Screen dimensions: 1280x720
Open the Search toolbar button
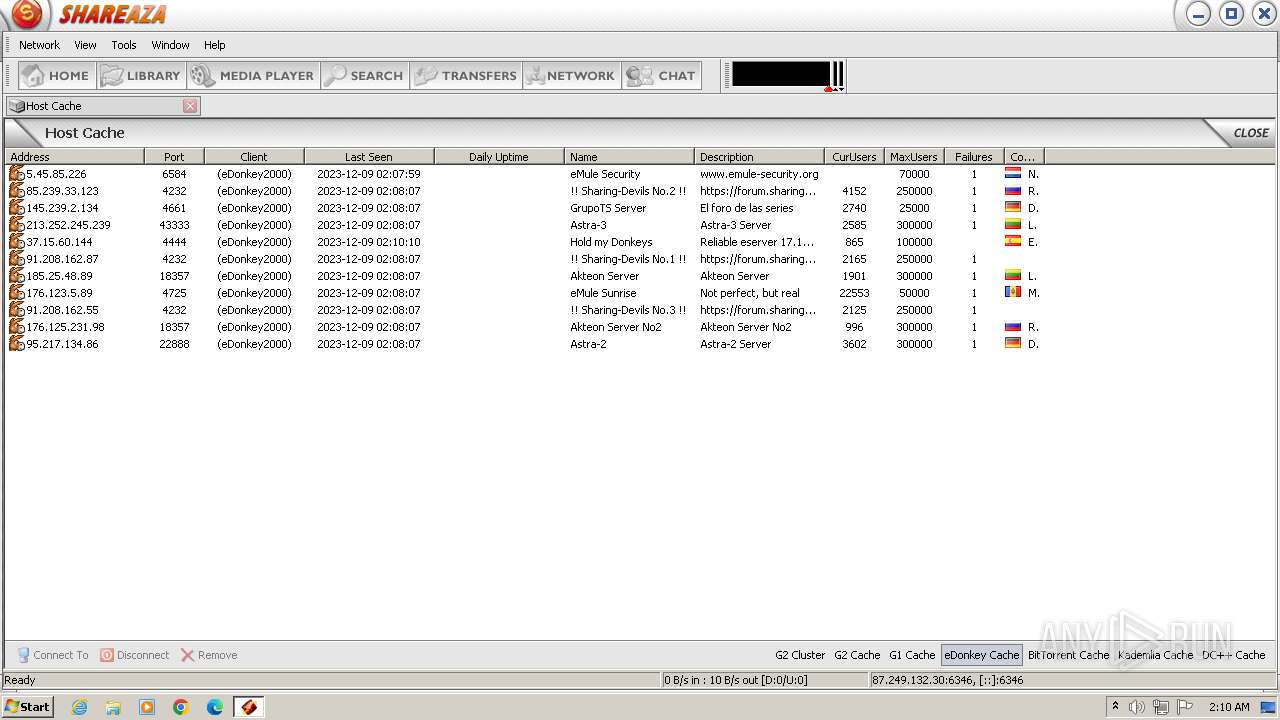coord(365,75)
